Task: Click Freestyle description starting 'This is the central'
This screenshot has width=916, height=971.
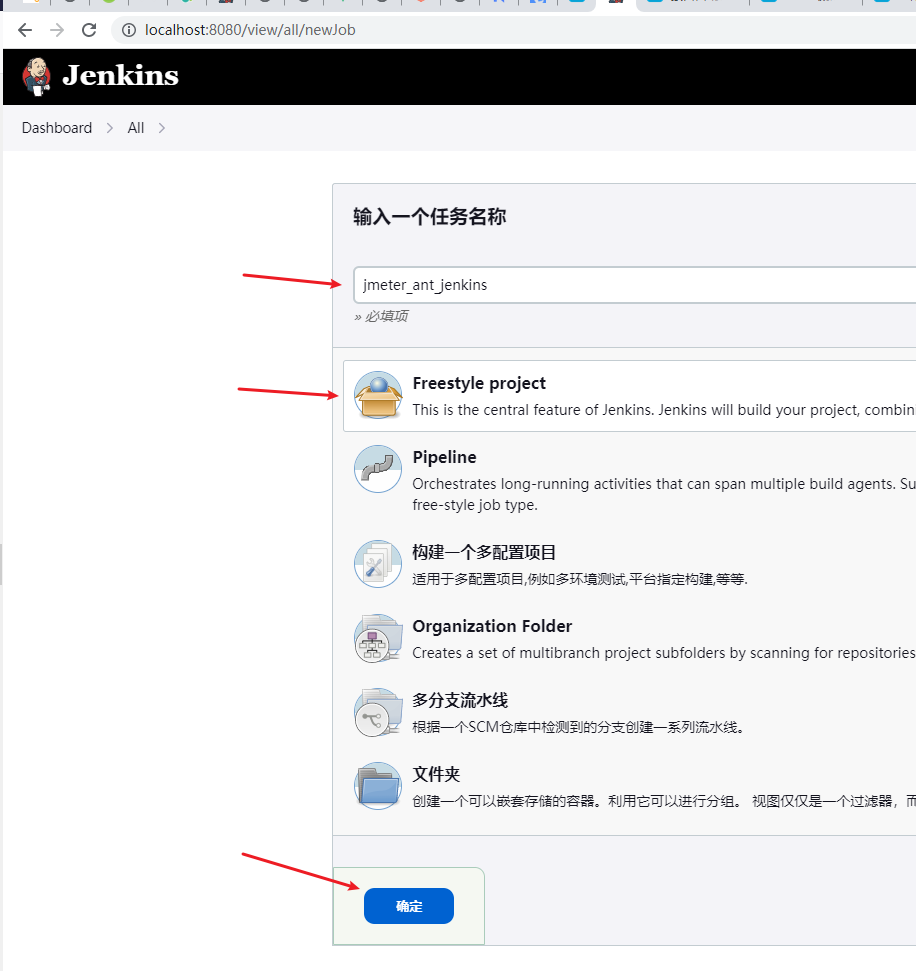Action: tap(664, 410)
